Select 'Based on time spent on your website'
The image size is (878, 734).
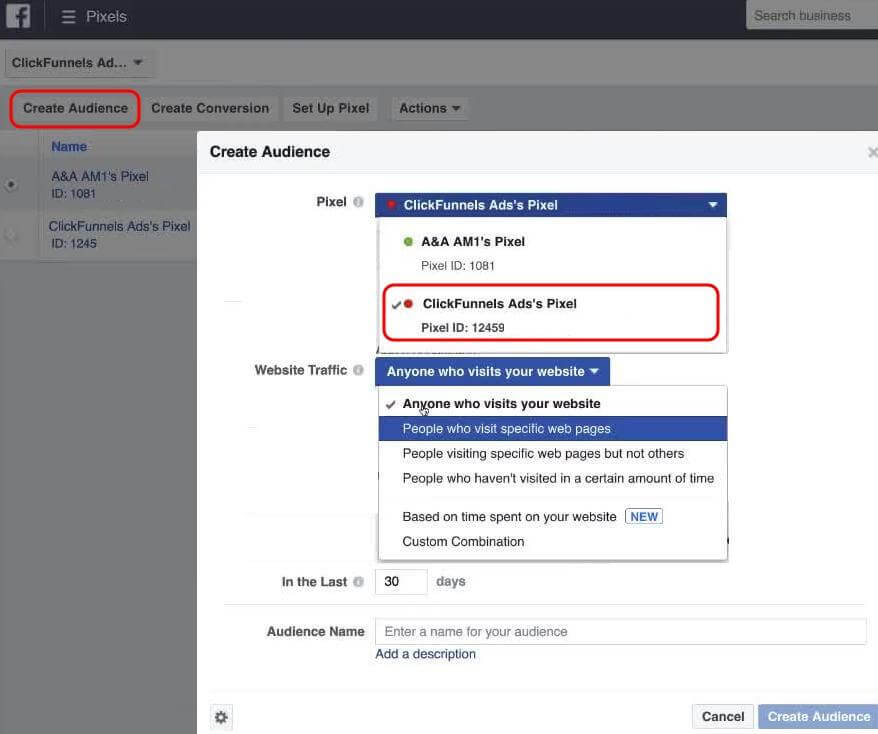(553, 516)
